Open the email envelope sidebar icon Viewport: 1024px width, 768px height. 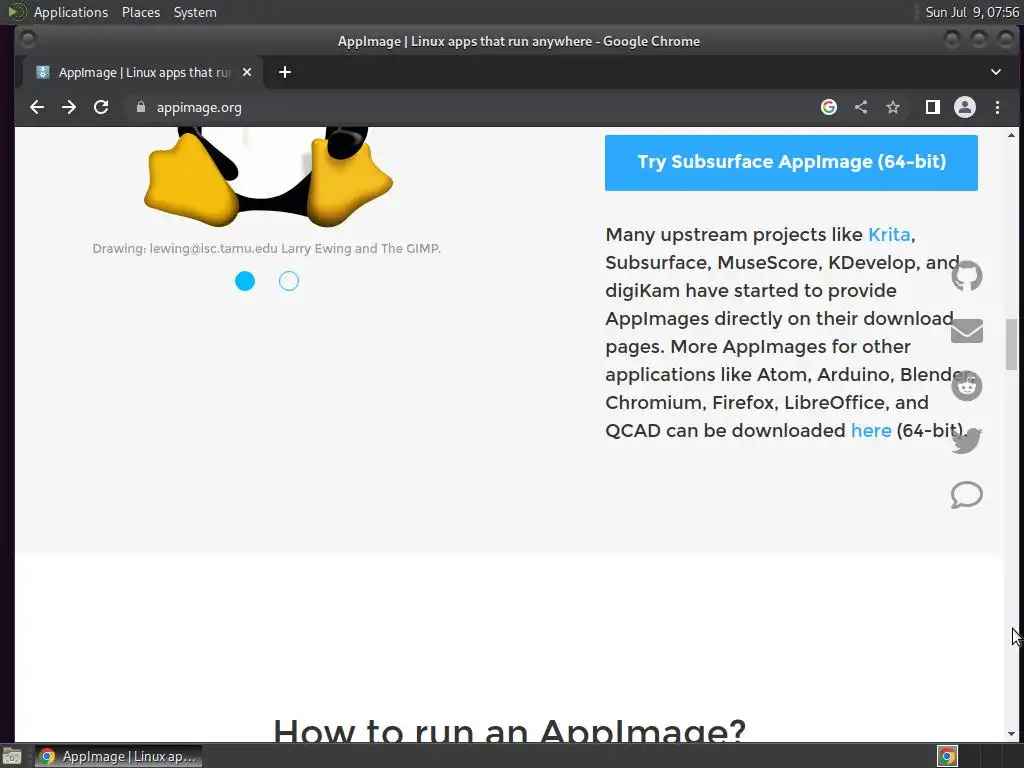point(967,331)
